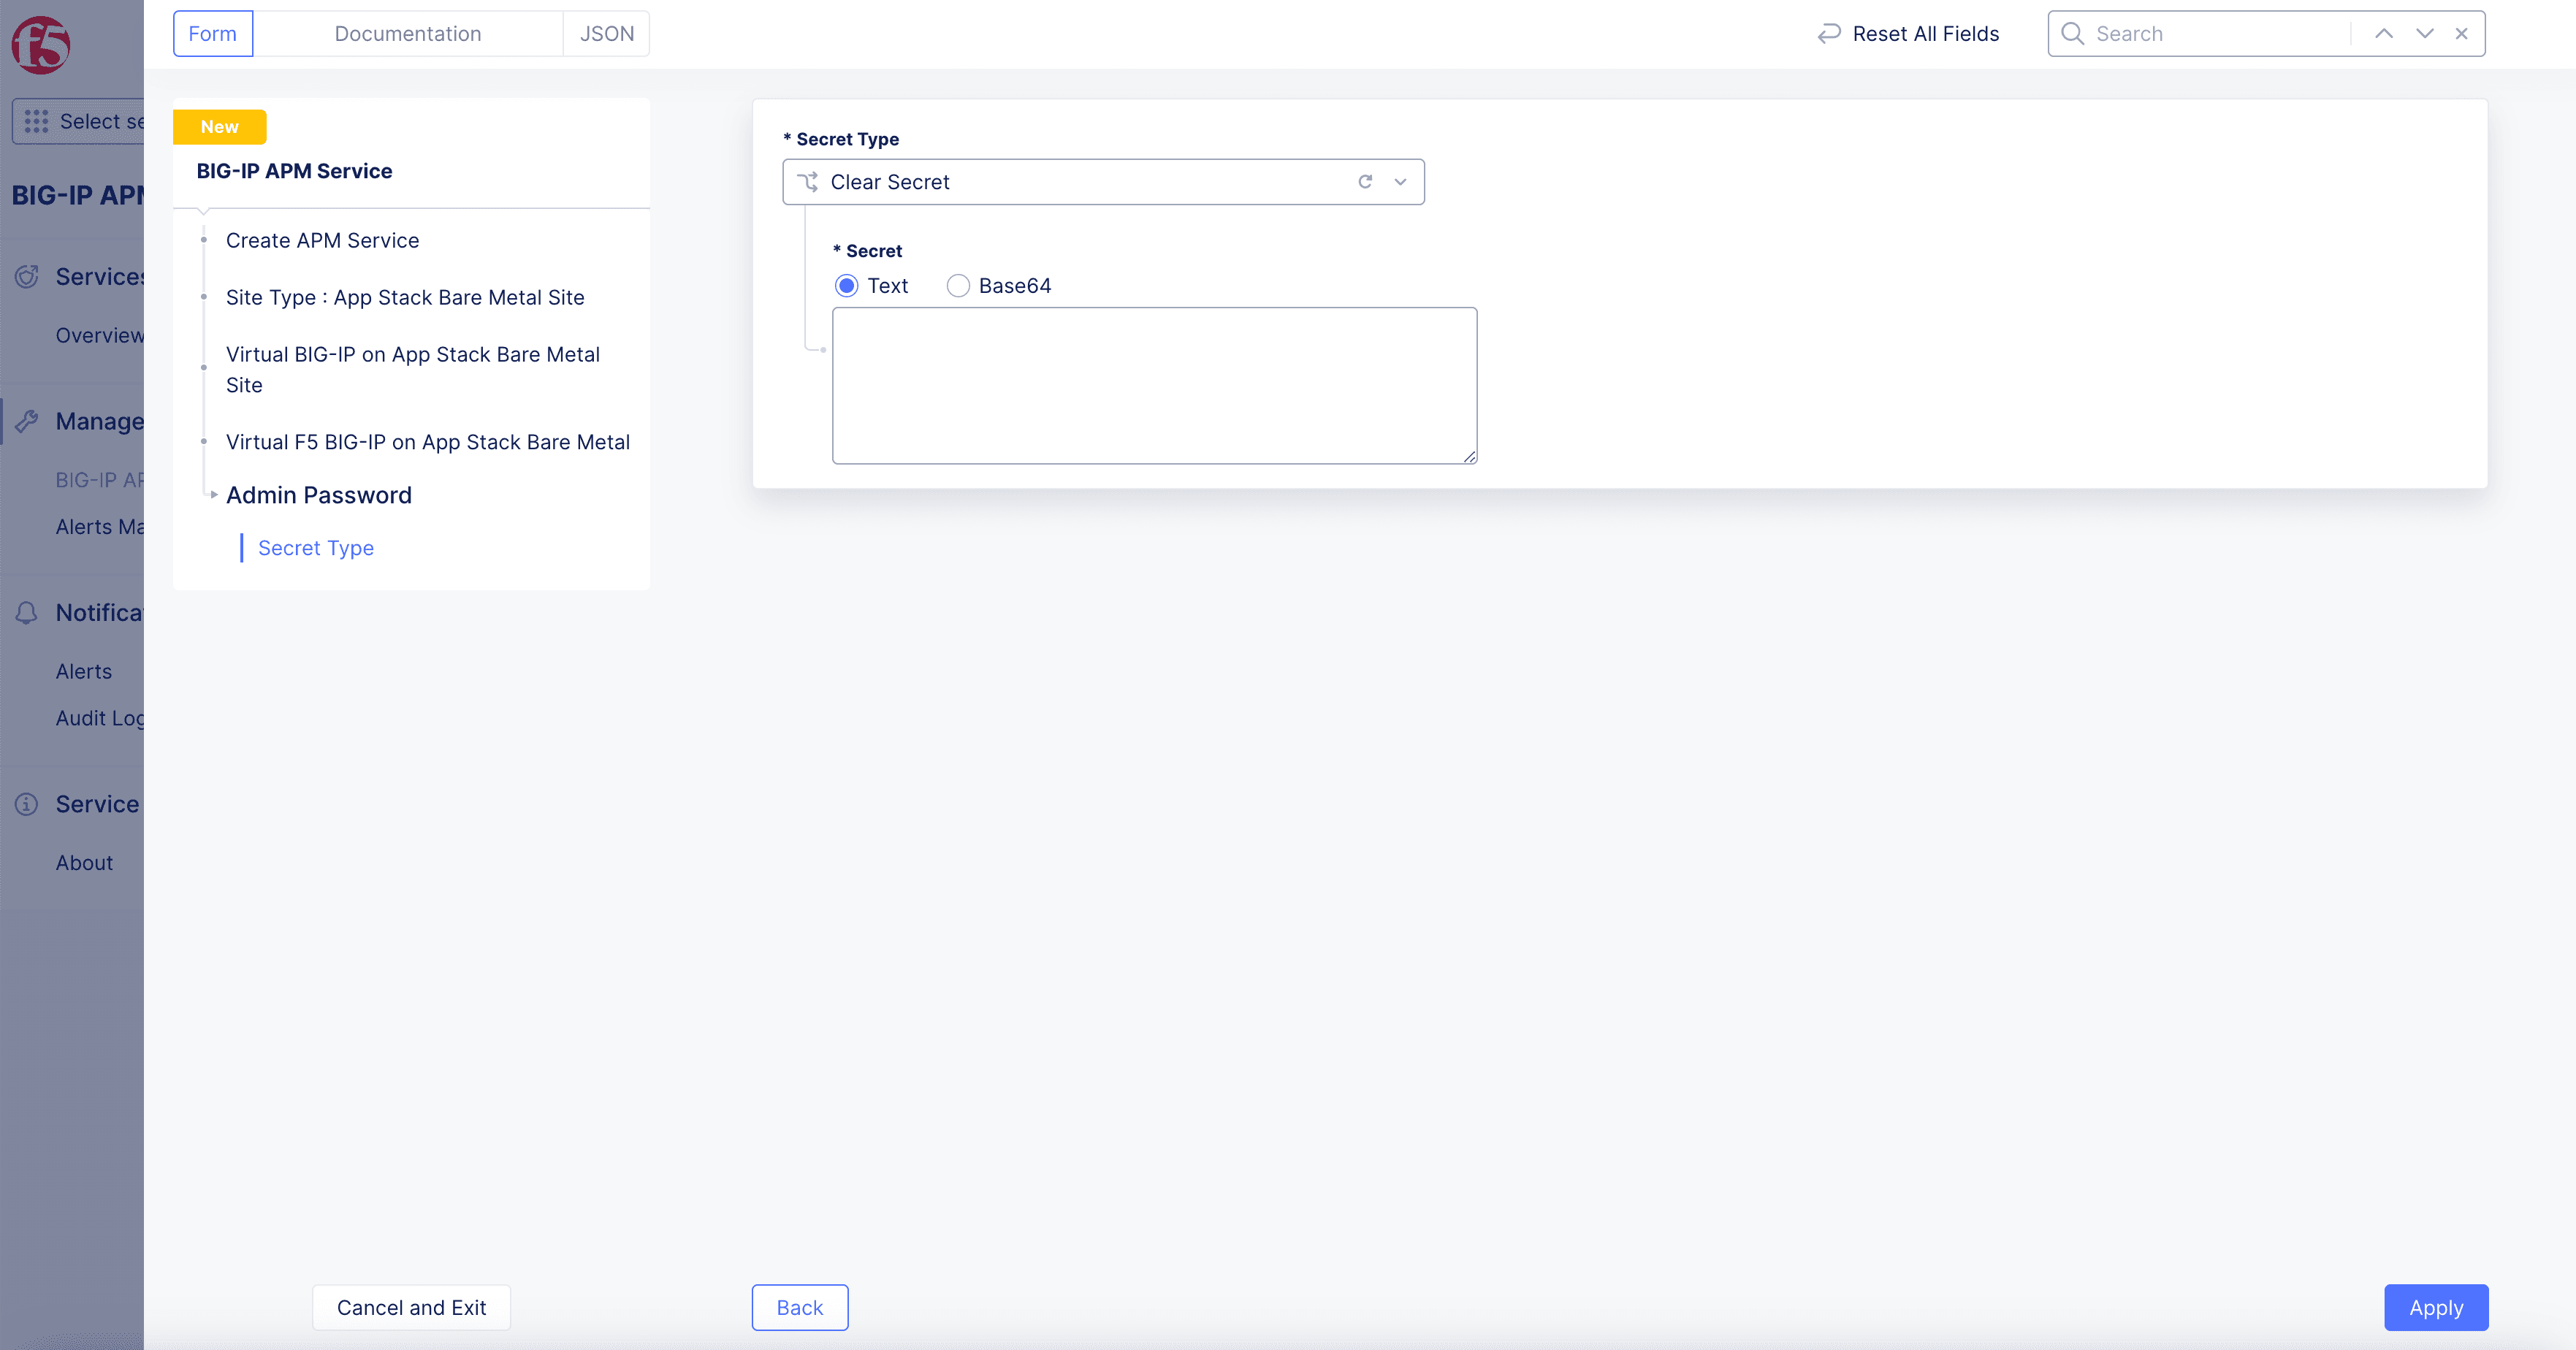Open the Clear Secret combo box
This screenshot has width=2576, height=1350.
coord(1103,182)
